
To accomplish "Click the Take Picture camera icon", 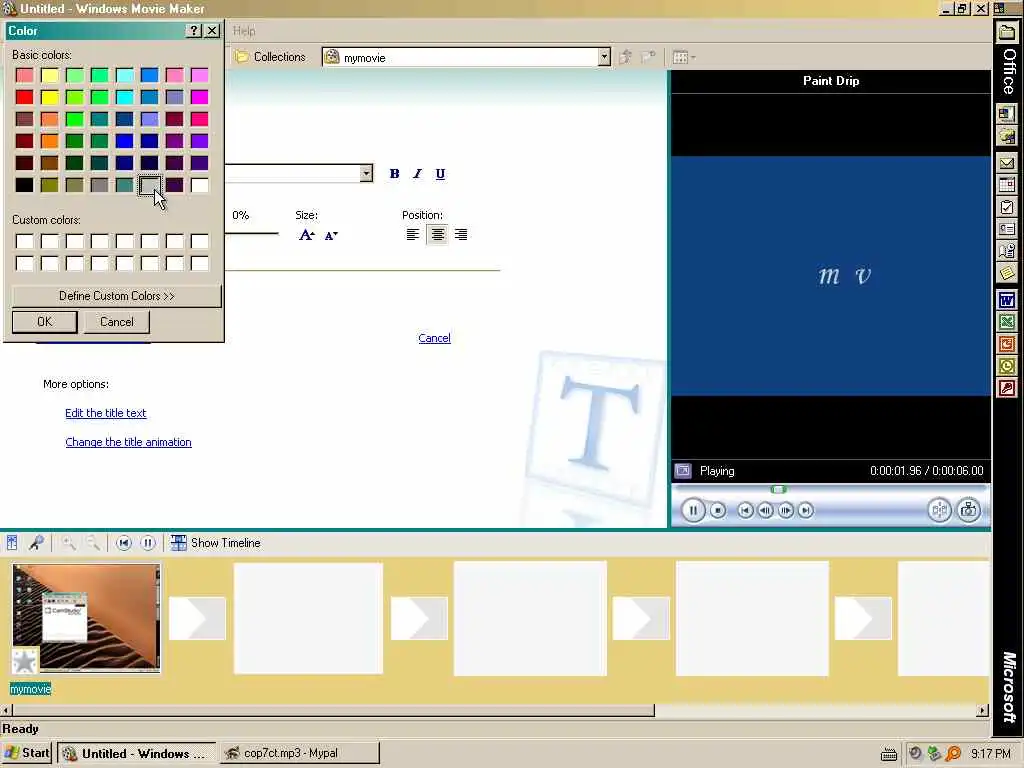I will pyautogui.click(x=968, y=510).
